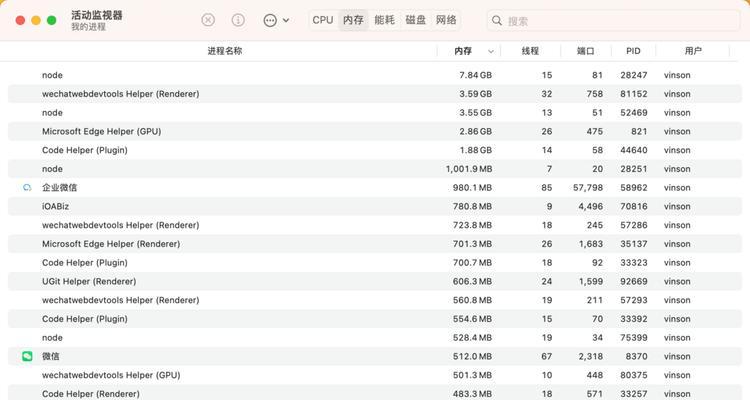Click port count 4,496
750x400 pixels.
pos(590,206)
